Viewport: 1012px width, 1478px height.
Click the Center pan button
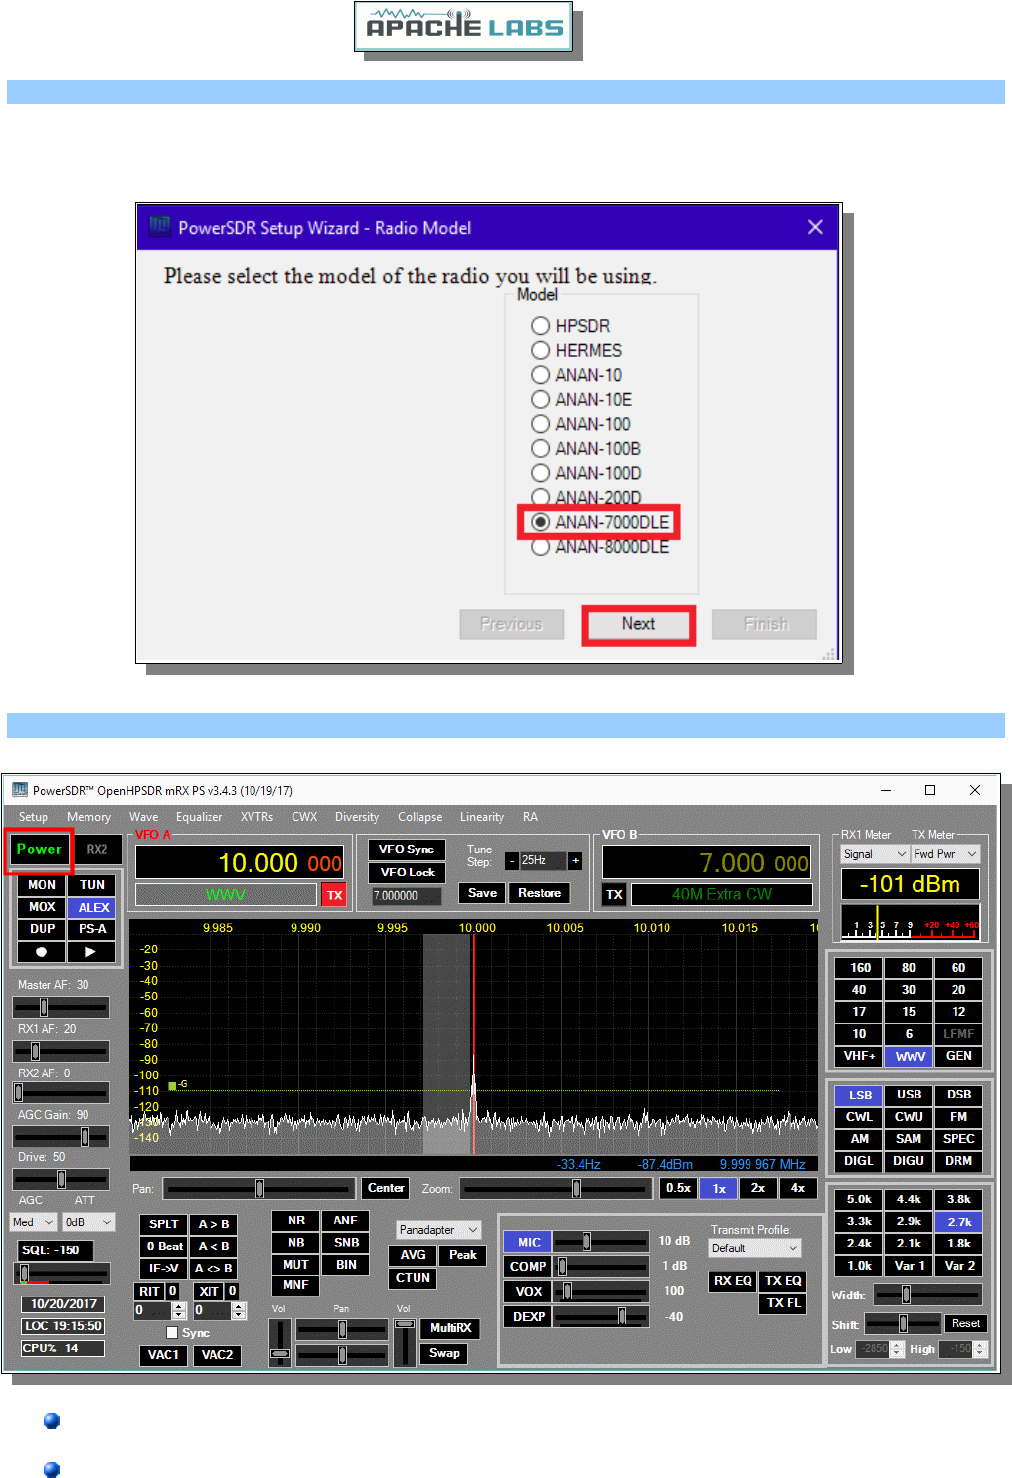[x=386, y=1188]
